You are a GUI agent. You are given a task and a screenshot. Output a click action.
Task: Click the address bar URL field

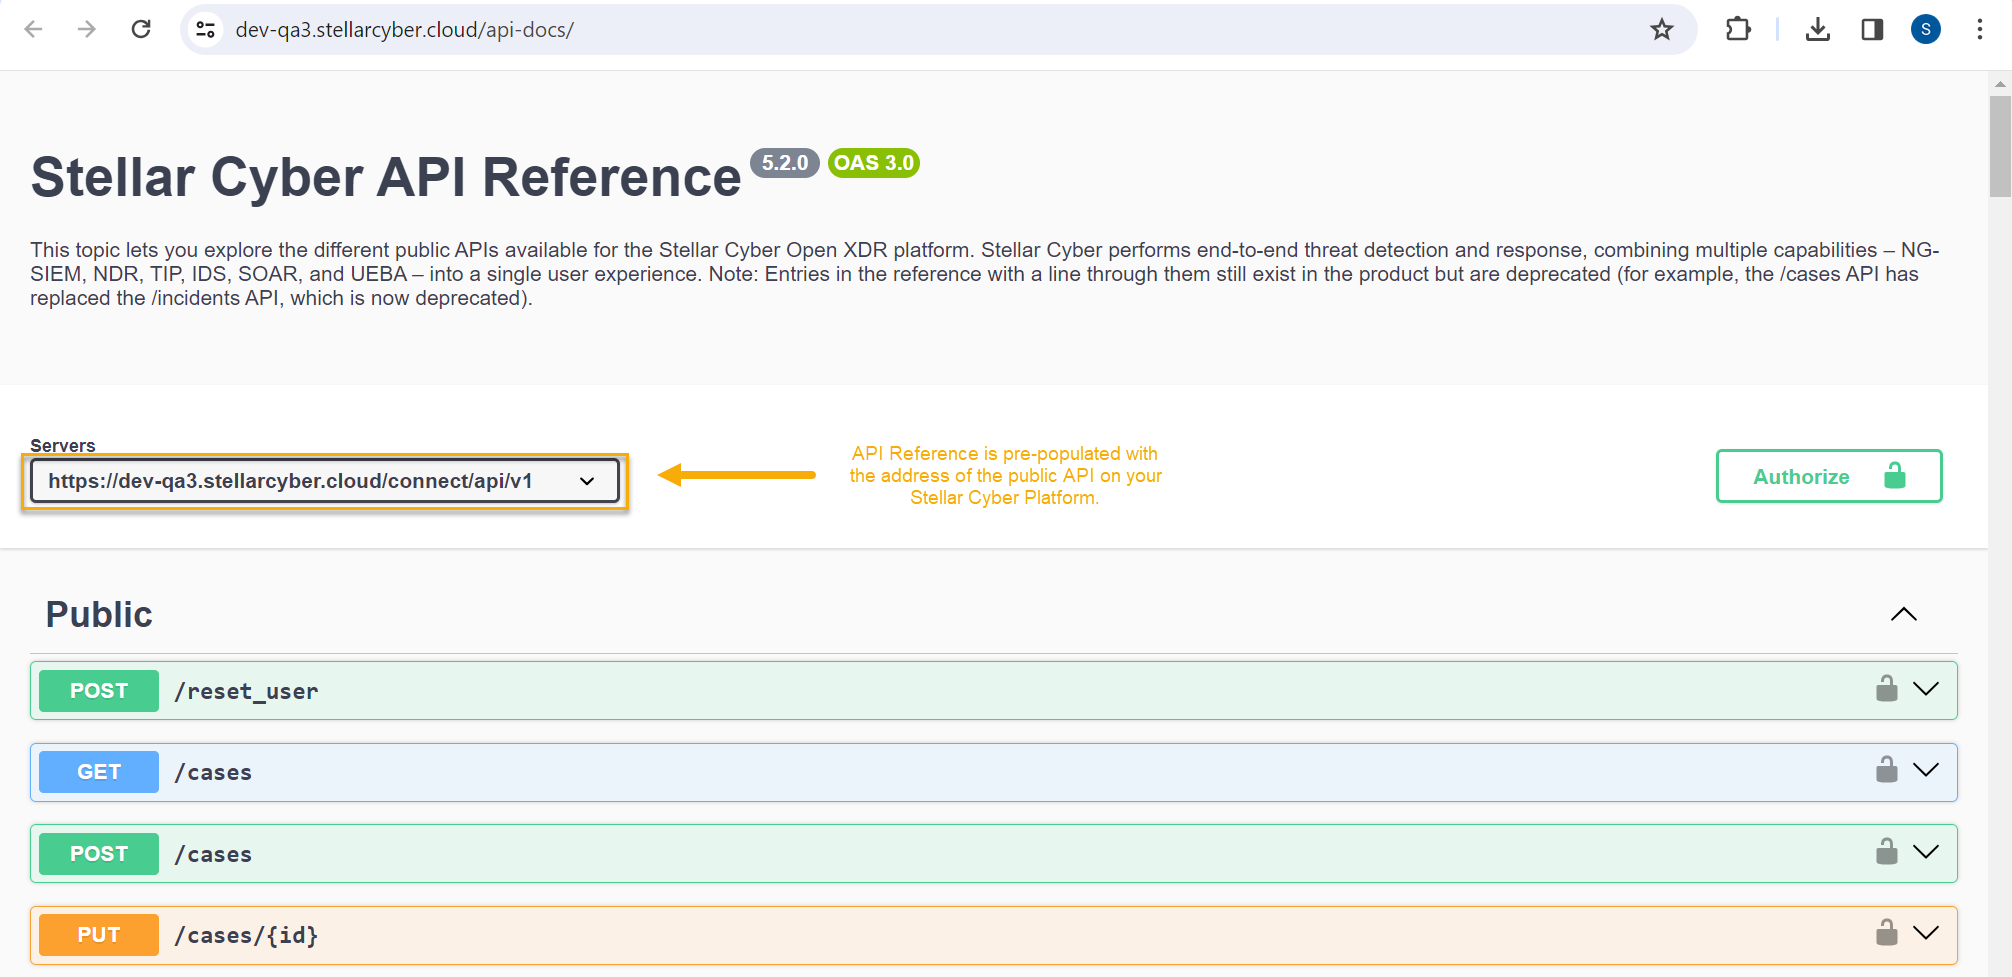(900, 30)
